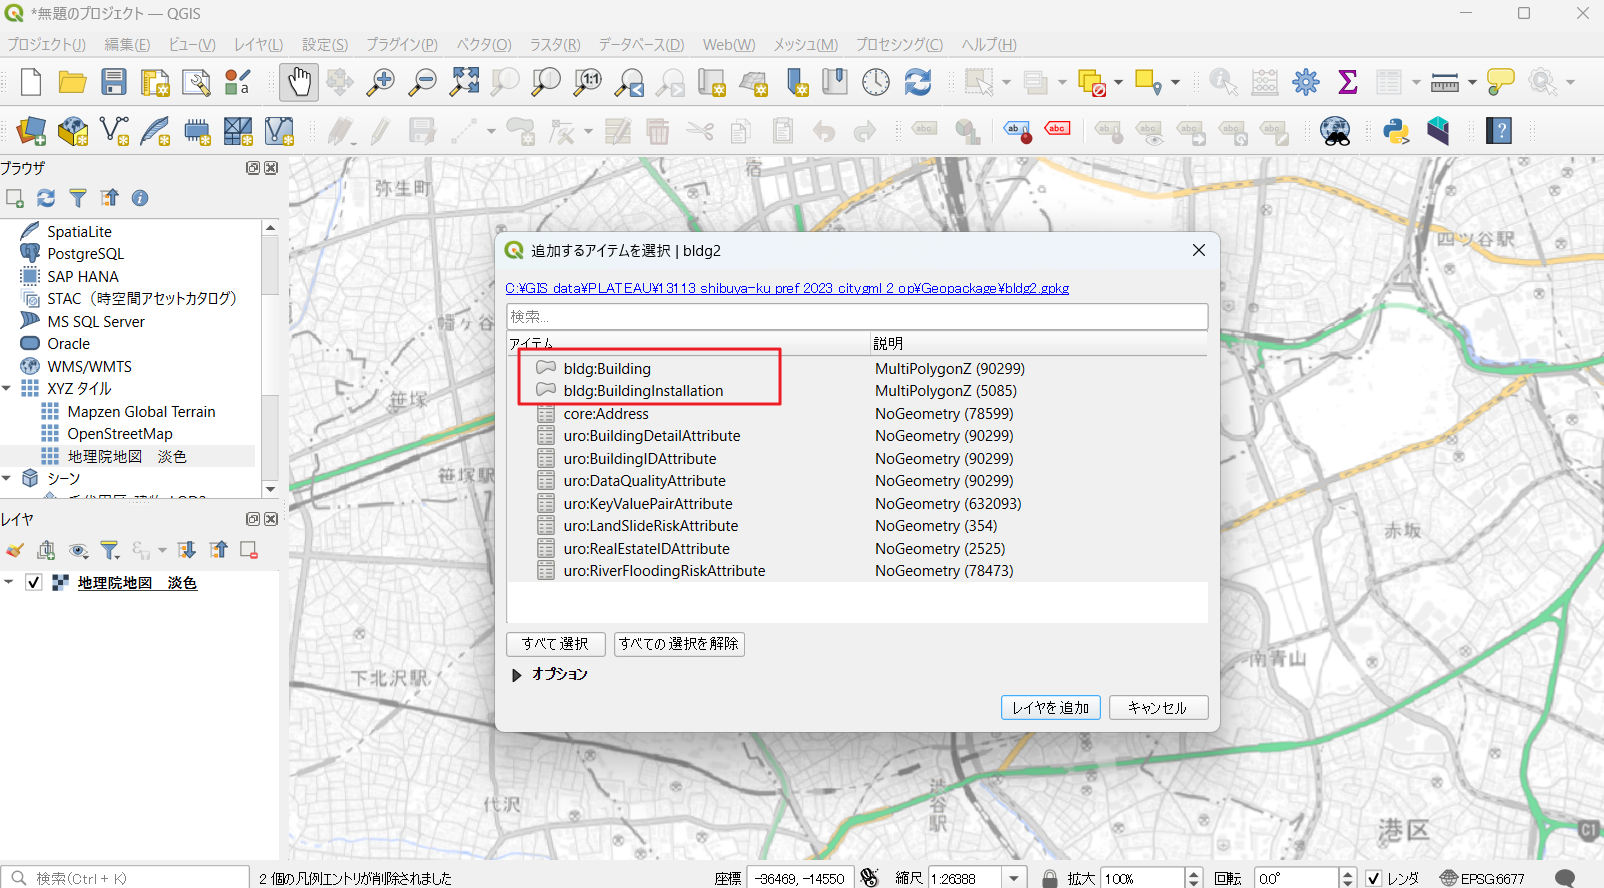
Task: Open the select by location dropdown arrow
Action: point(1175,82)
